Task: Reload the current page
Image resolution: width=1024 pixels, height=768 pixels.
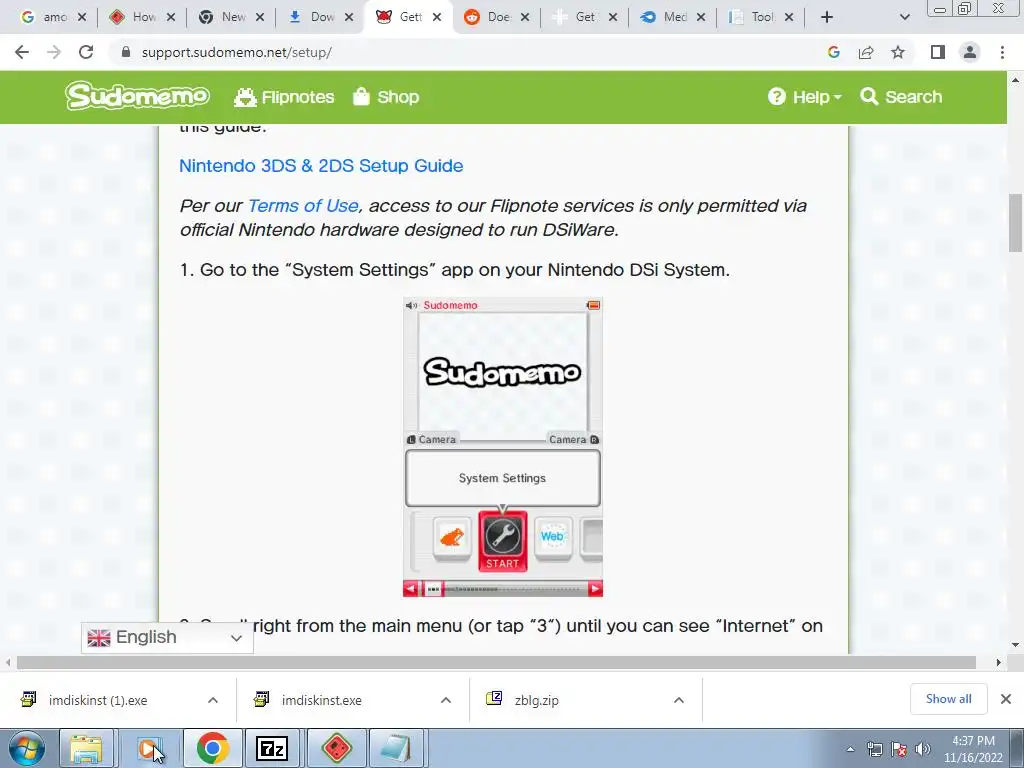Action: coord(86,52)
